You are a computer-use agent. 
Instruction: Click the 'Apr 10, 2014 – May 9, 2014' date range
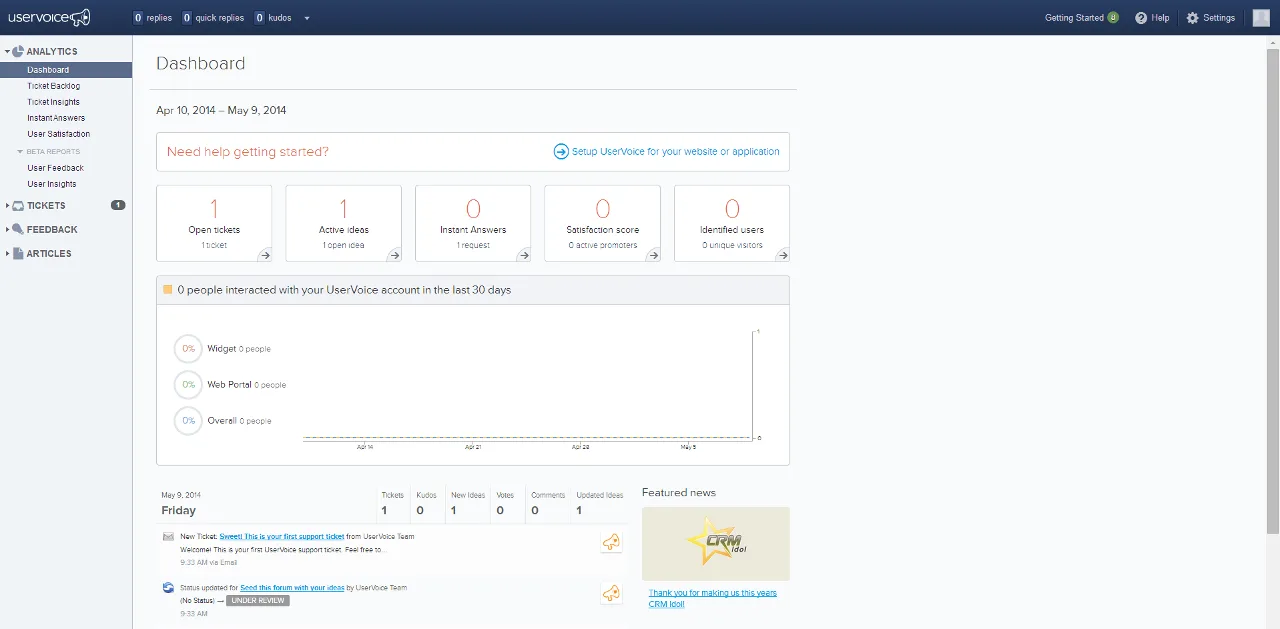221,110
